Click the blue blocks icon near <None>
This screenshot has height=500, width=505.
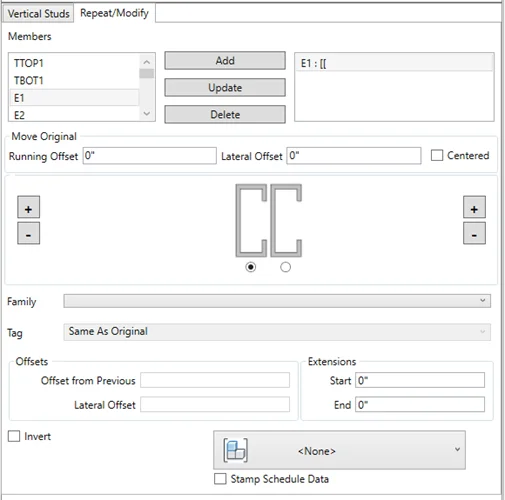tap(235, 450)
